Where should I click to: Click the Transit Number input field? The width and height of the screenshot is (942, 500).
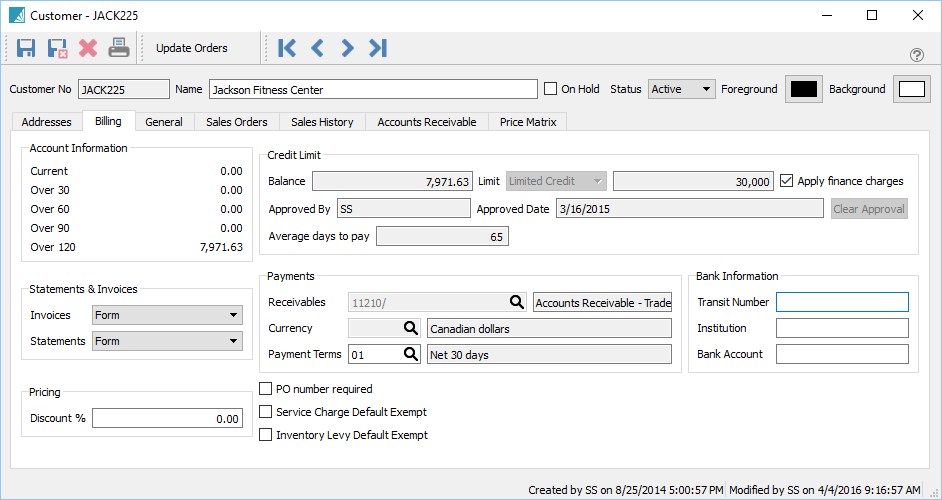pyautogui.click(x=842, y=302)
